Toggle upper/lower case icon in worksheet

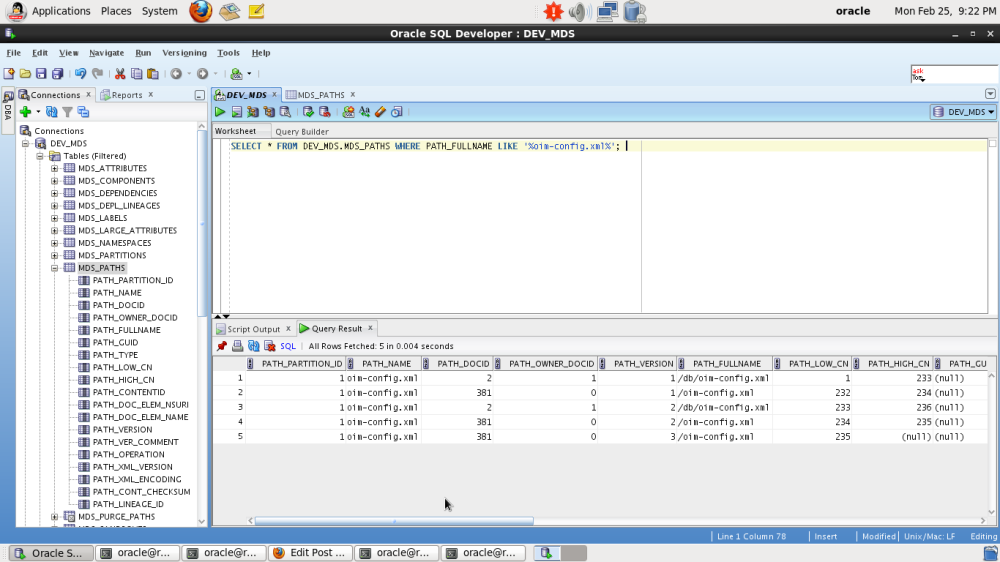coord(364,112)
